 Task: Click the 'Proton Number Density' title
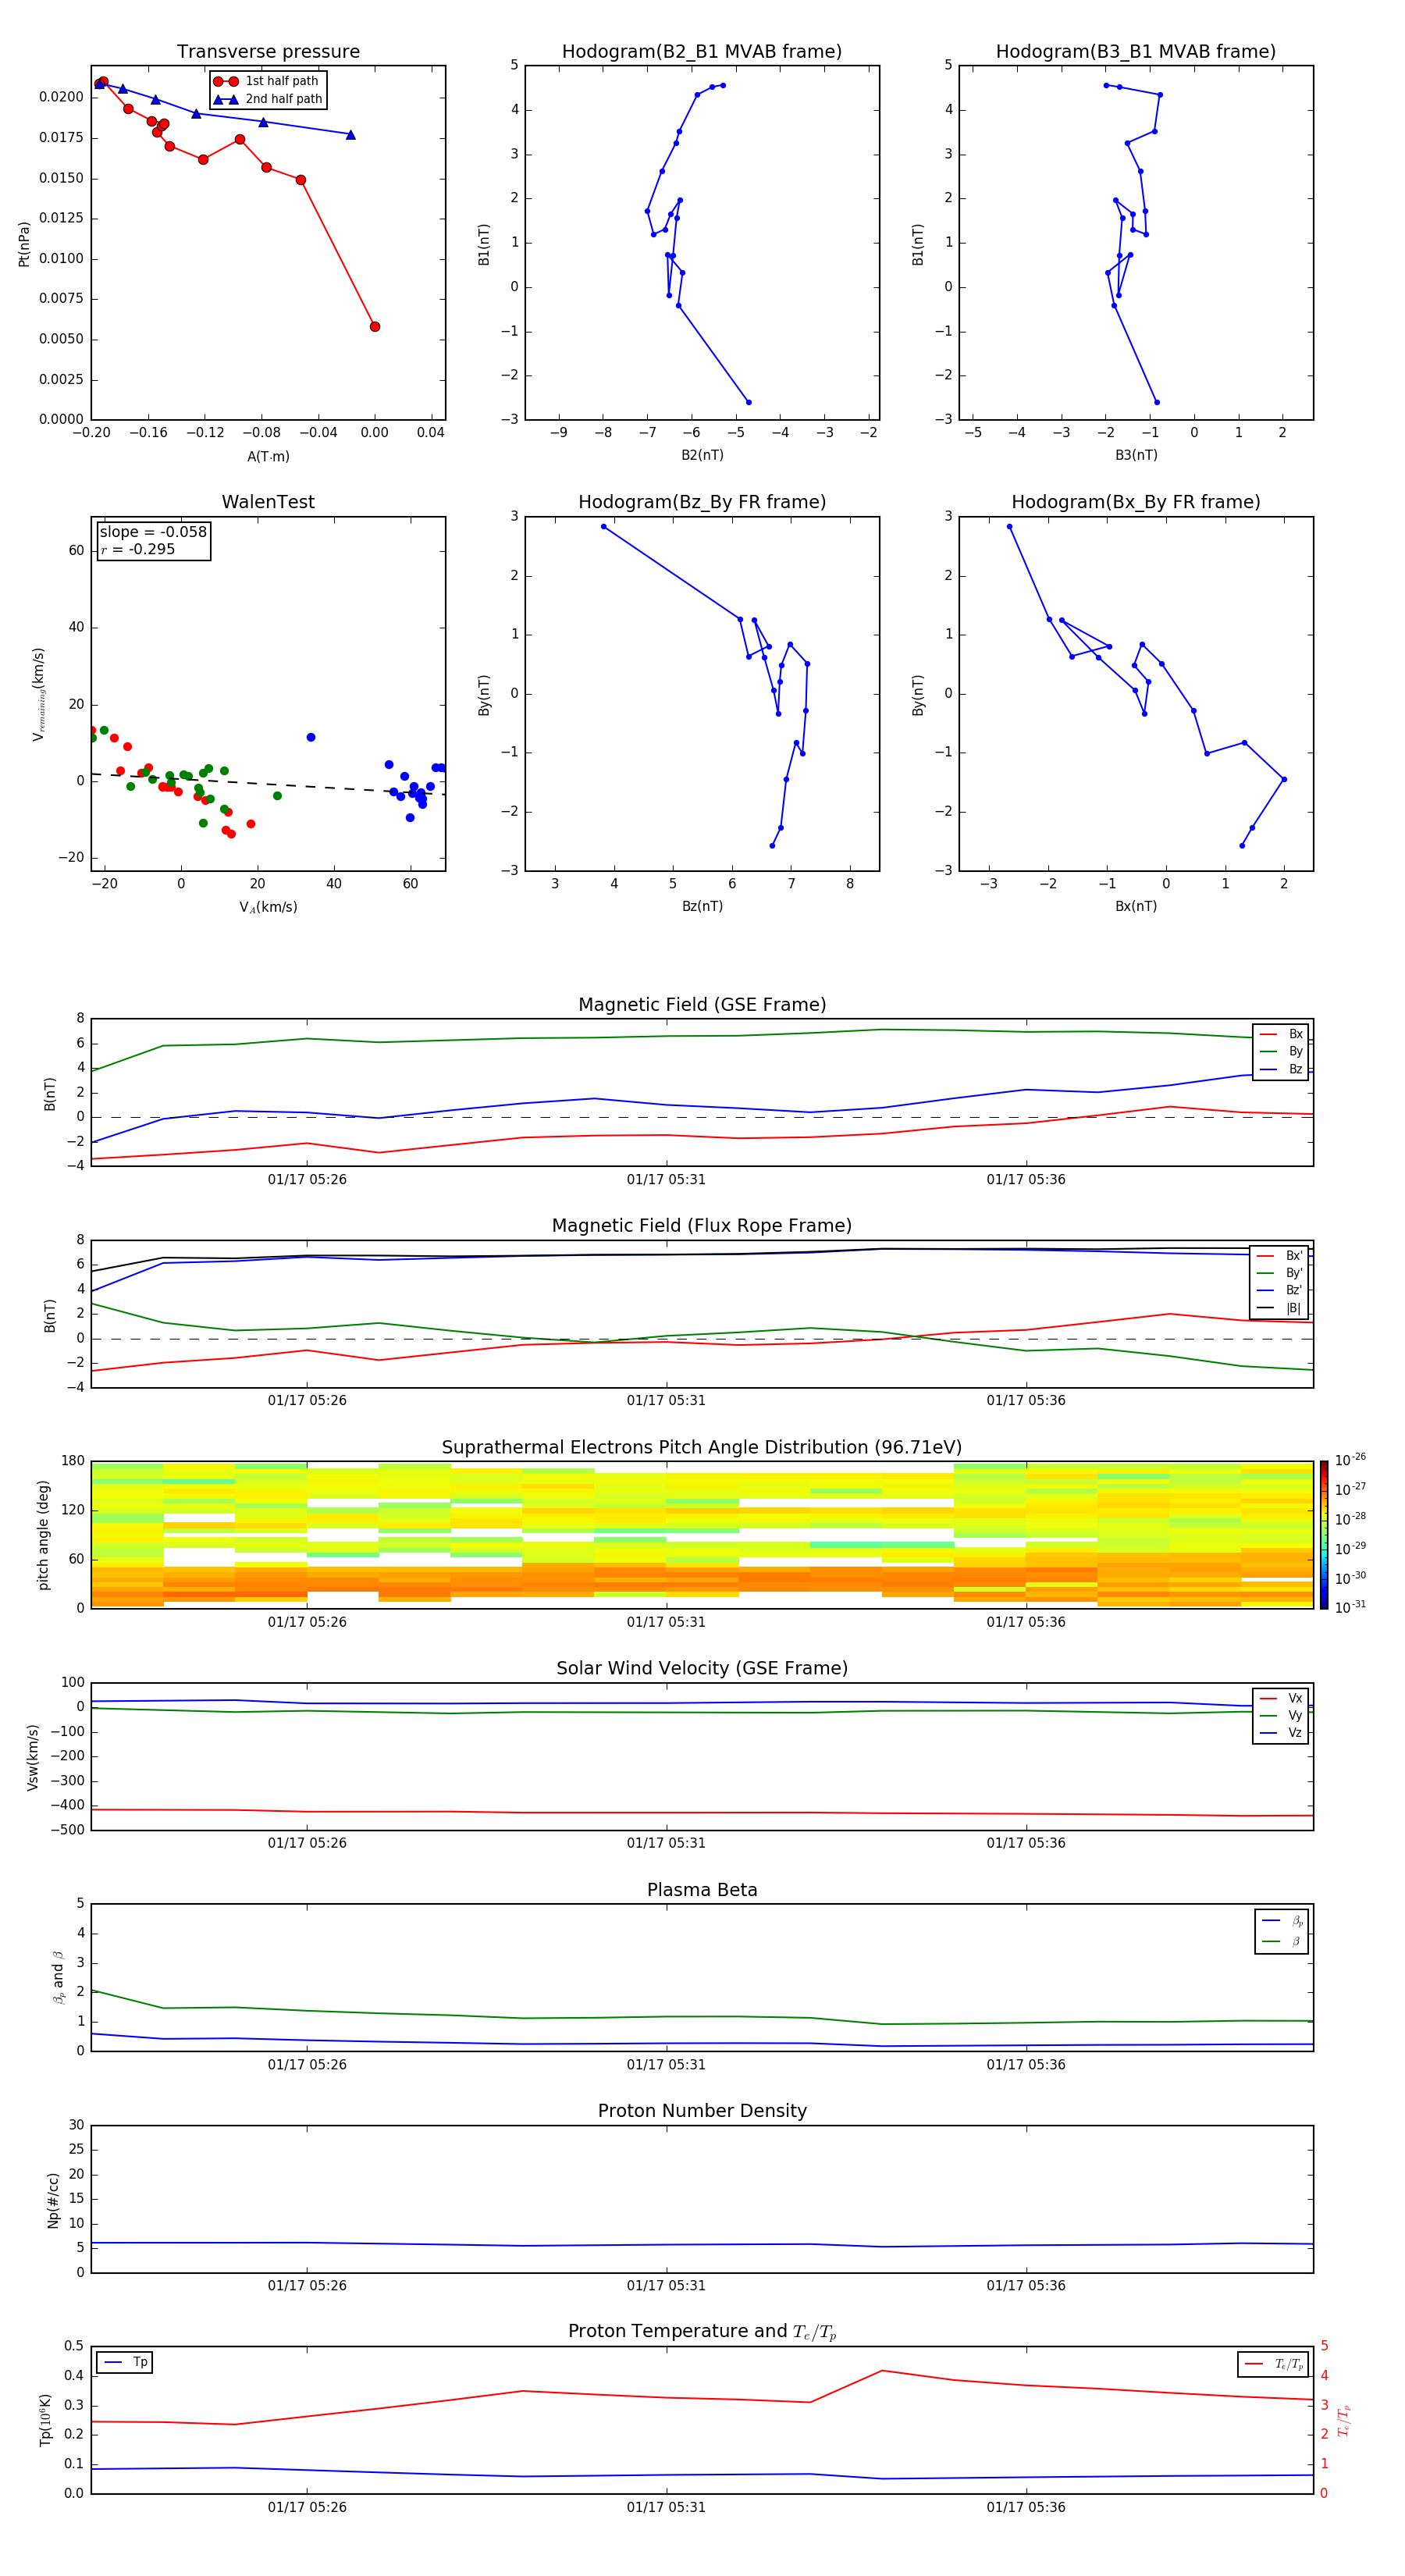[702, 2111]
